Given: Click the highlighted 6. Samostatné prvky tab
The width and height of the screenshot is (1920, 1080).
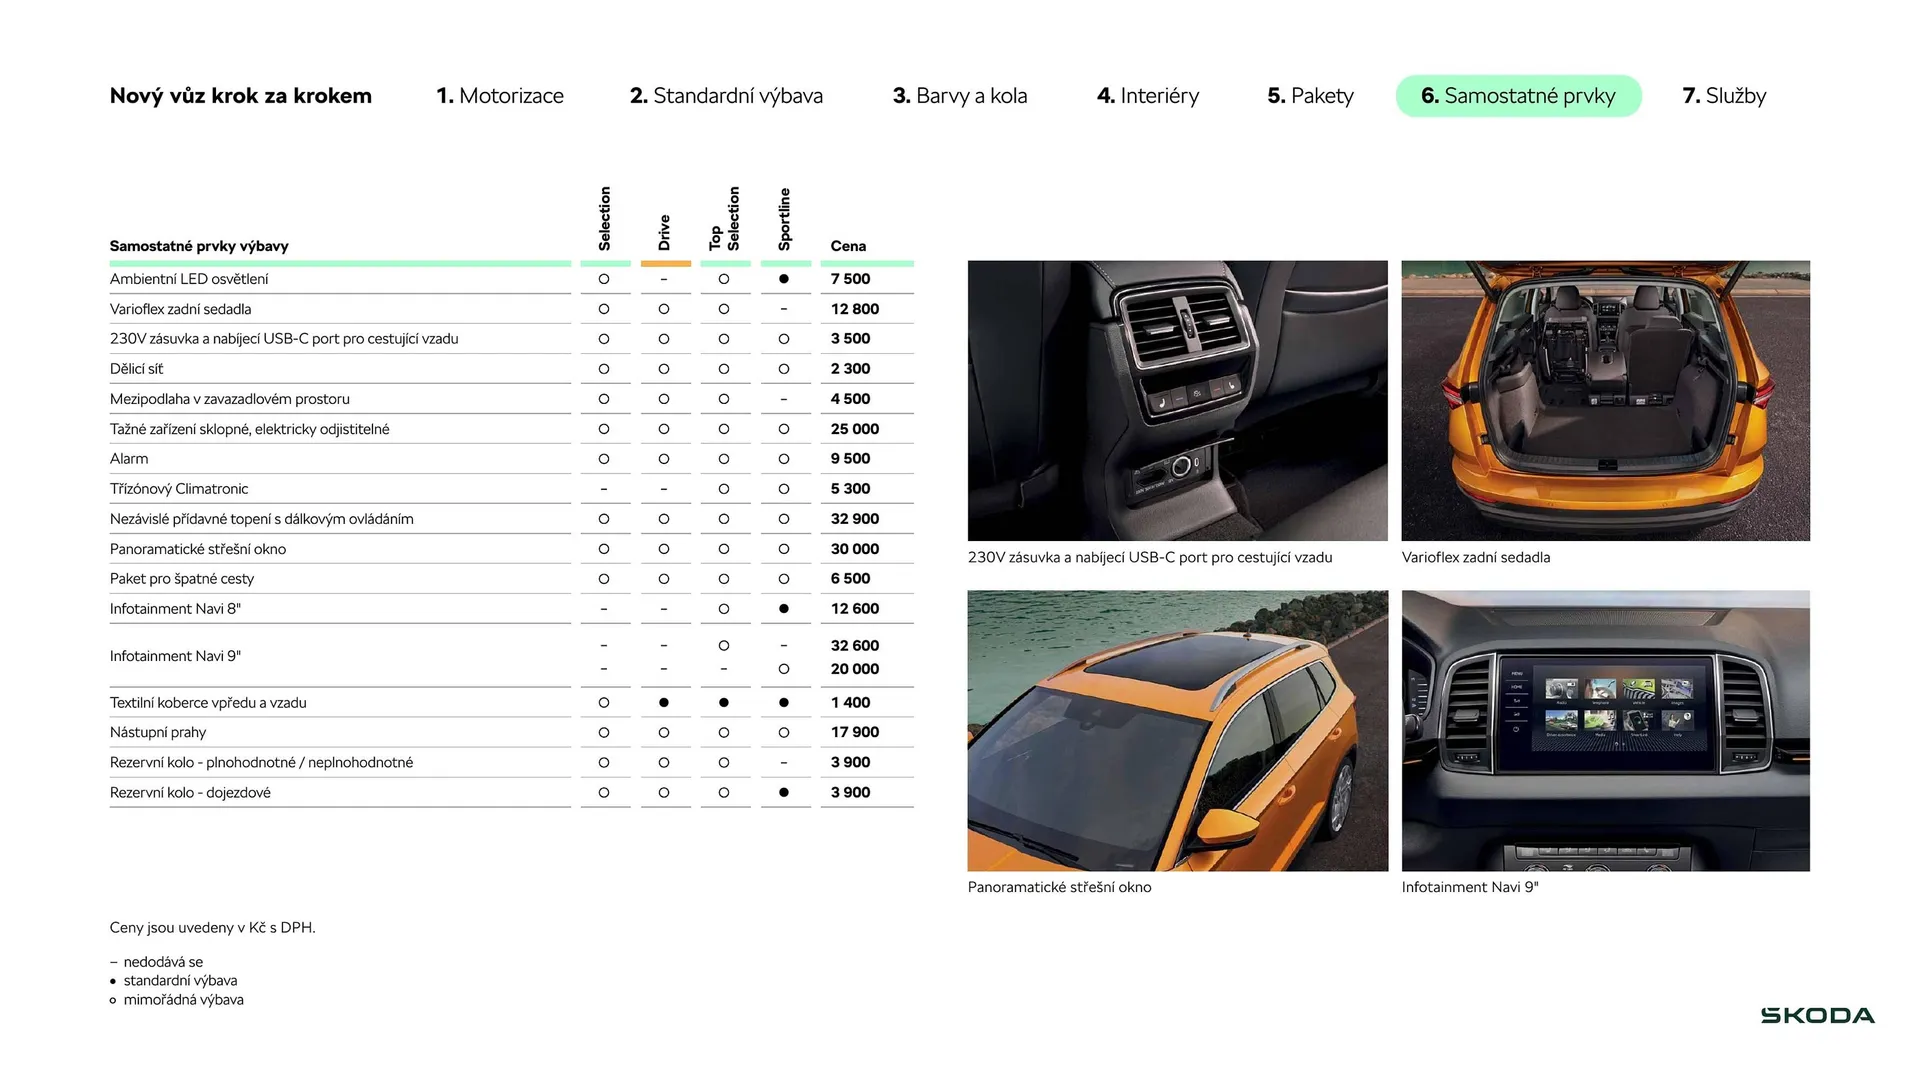Looking at the screenshot, I should pos(1518,96).
